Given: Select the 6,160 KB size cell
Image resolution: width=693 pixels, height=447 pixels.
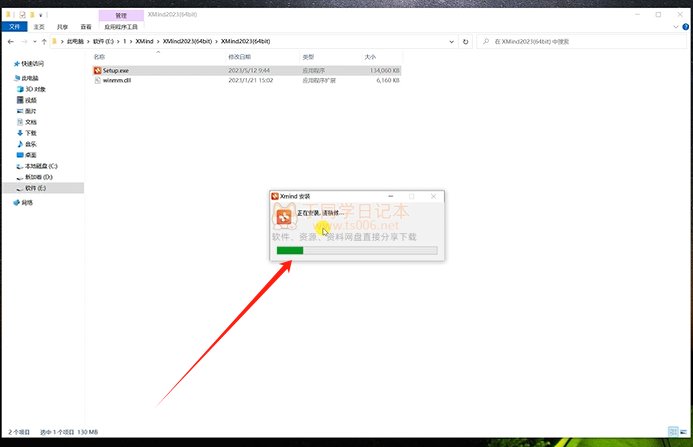Looking at the screenshot, I should click(x=388, y=80).
